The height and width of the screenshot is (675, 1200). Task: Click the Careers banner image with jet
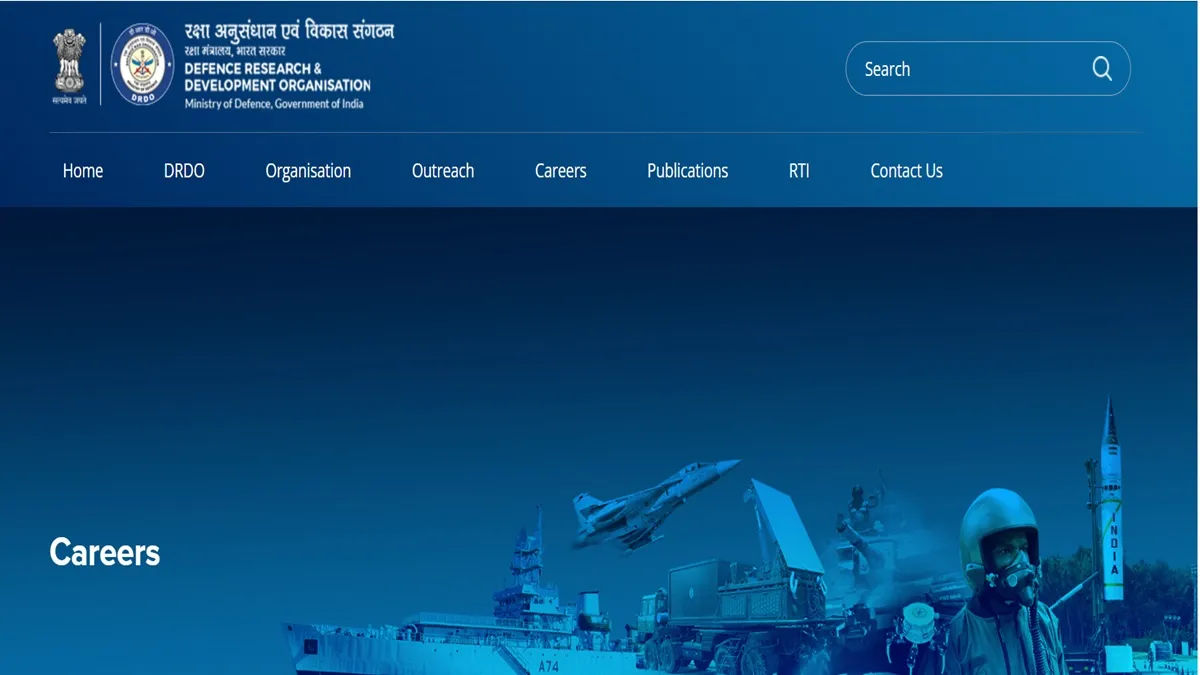click(599, 441)
